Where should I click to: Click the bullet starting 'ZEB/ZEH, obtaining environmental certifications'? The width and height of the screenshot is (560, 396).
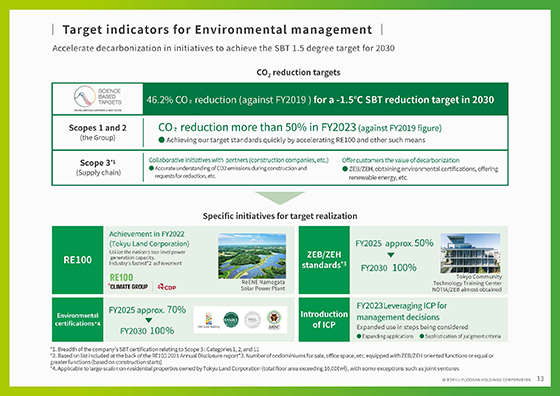click(420, 173)
